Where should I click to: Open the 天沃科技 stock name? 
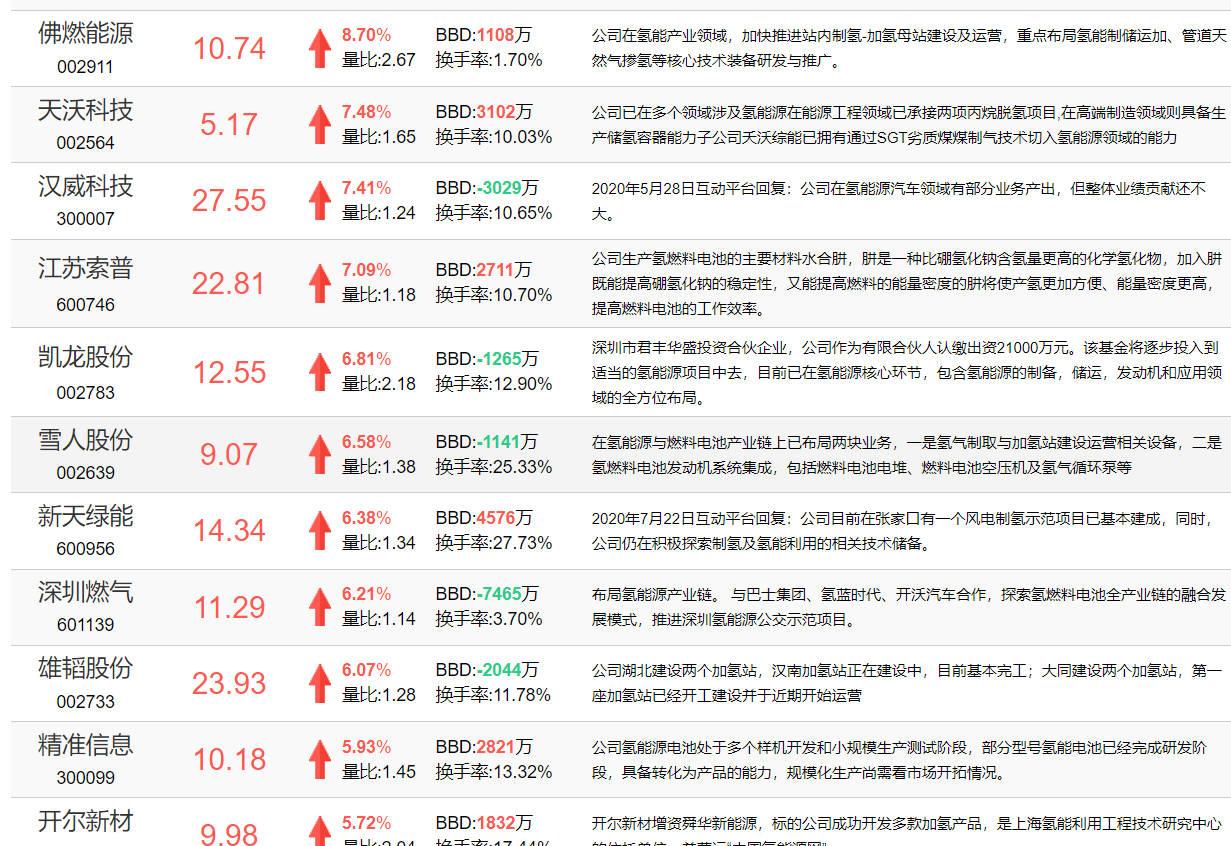[x=85, y=109]
